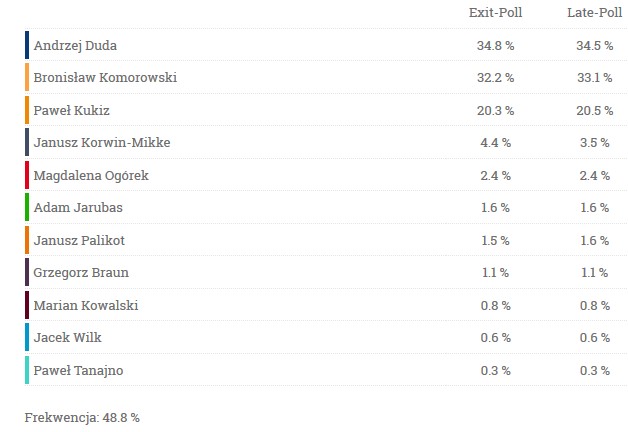Click Komorowski's 33.1 % late-poll value

coord(594,78)
